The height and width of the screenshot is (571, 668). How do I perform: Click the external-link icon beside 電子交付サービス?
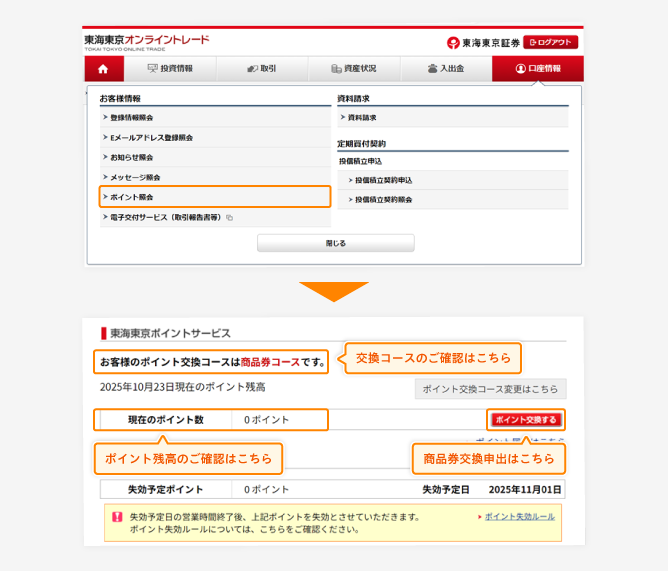pos(229,217)
